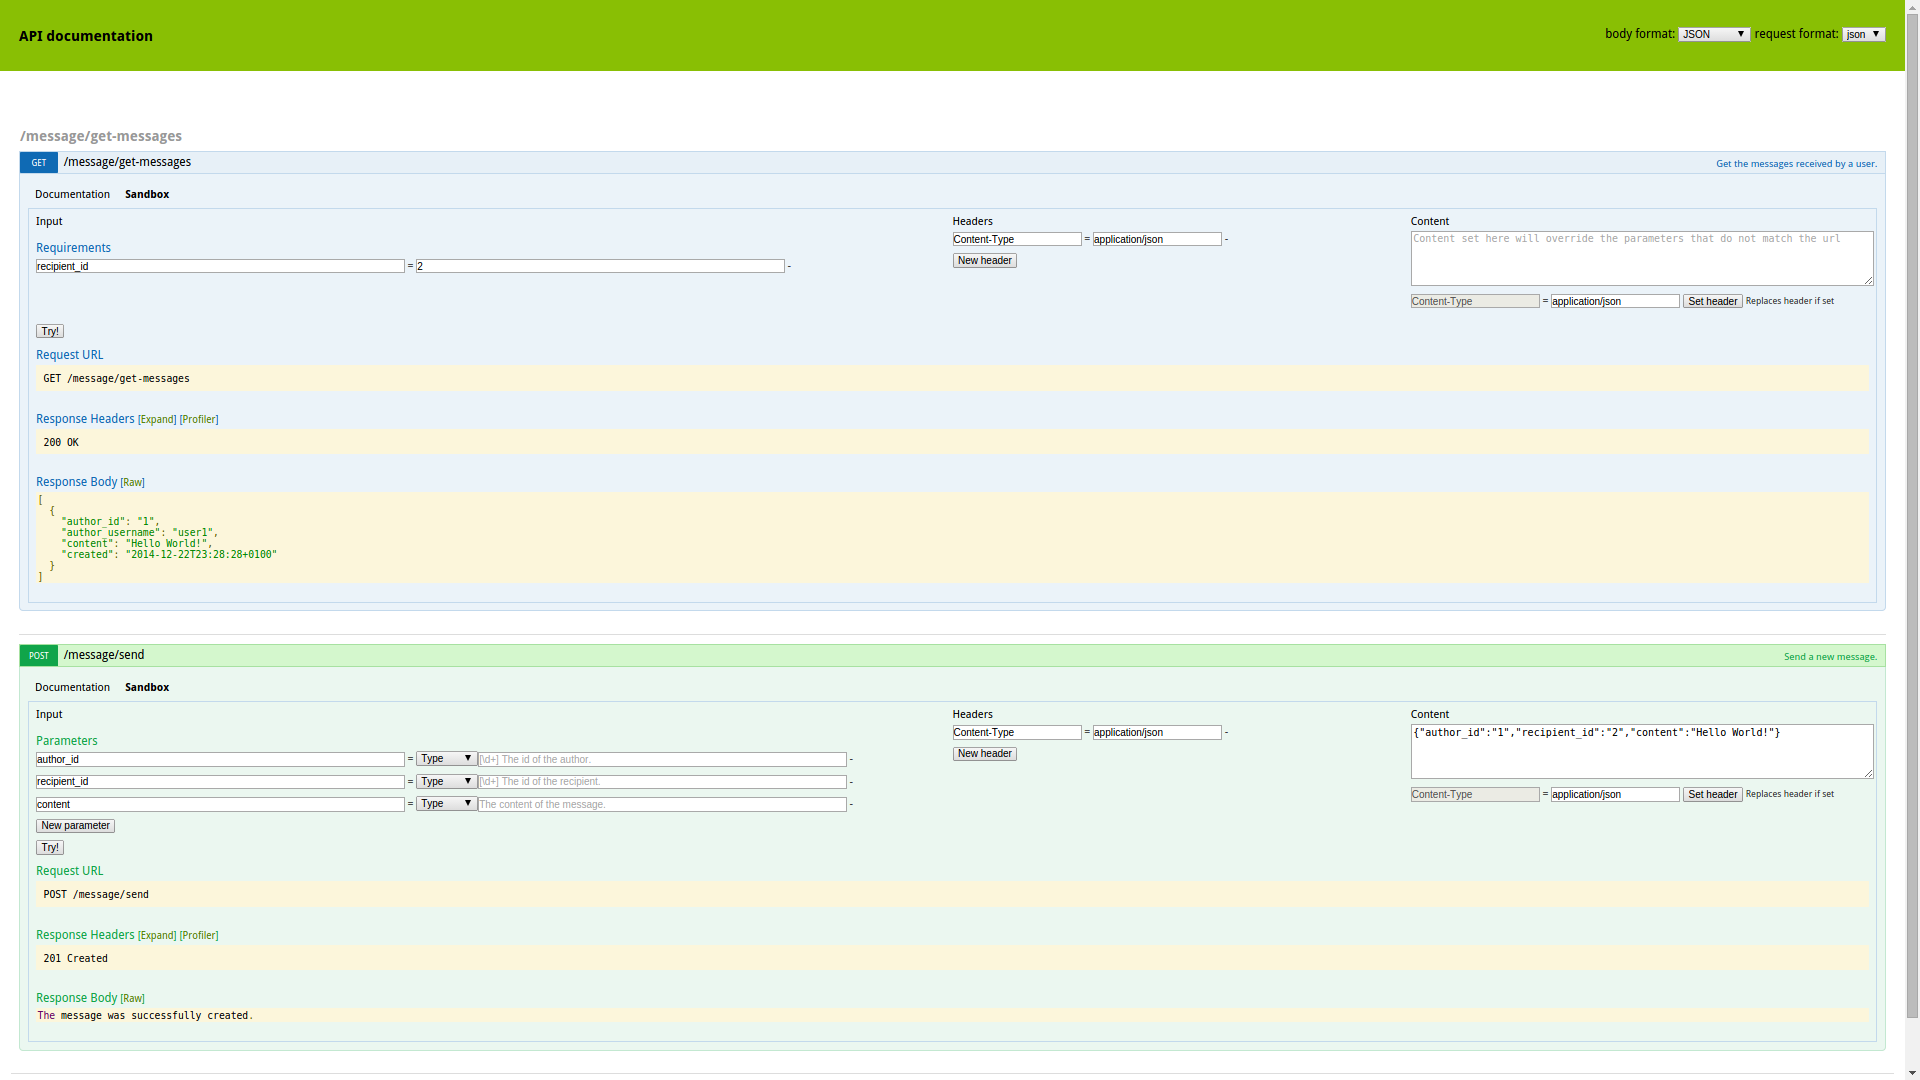Expand response headers for get-messages
Viewport: 1920px width, 1080px height.
157,420
